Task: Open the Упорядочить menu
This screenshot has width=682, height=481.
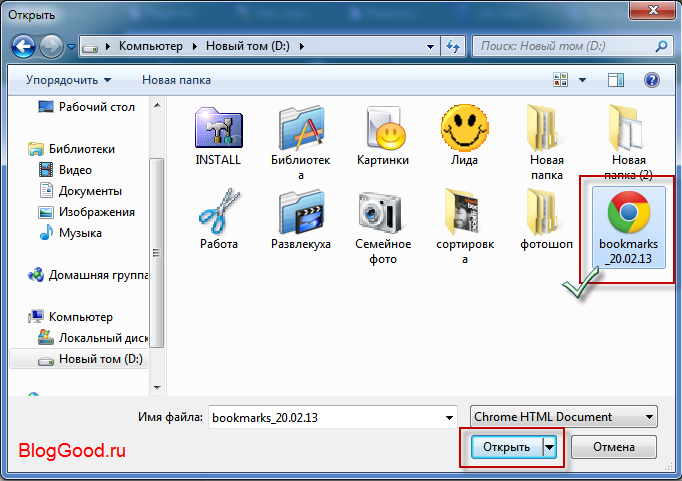Action: [x=68, y=80]
